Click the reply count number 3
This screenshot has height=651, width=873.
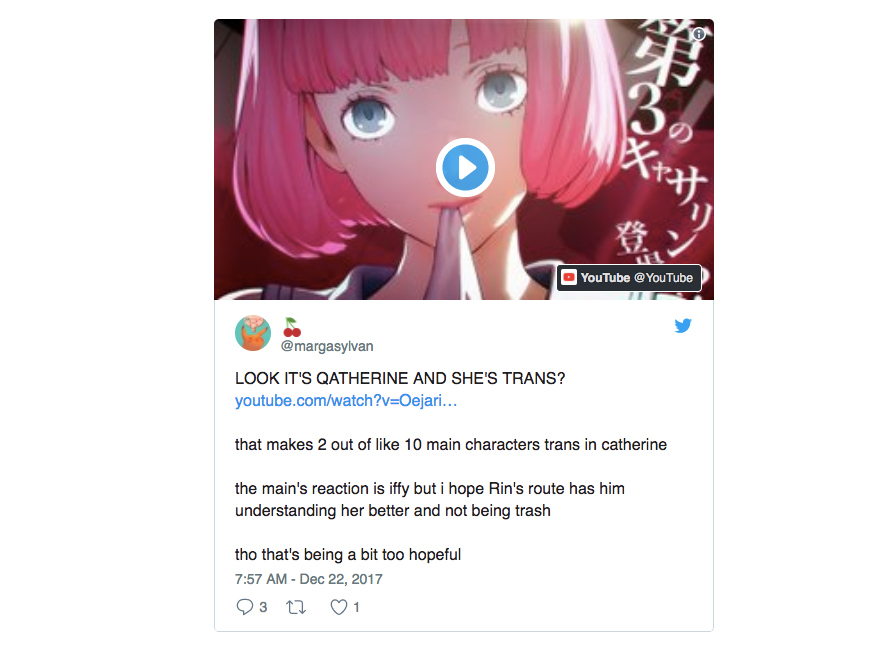pyautogui.click(x=263, y=607)
